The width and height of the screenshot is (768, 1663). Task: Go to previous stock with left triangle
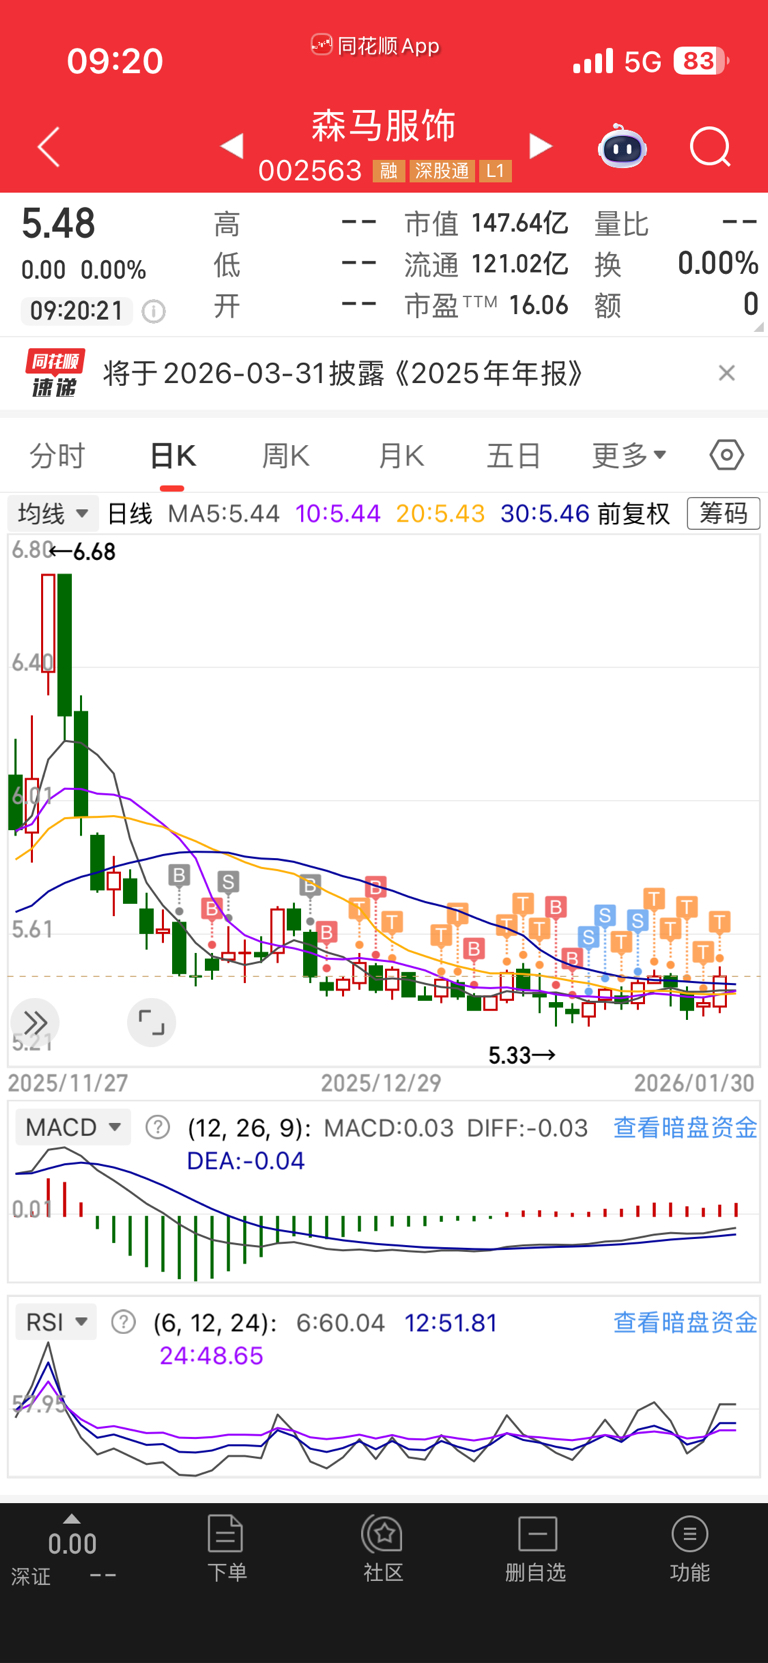pyautogui.click(x=232, y=146)
